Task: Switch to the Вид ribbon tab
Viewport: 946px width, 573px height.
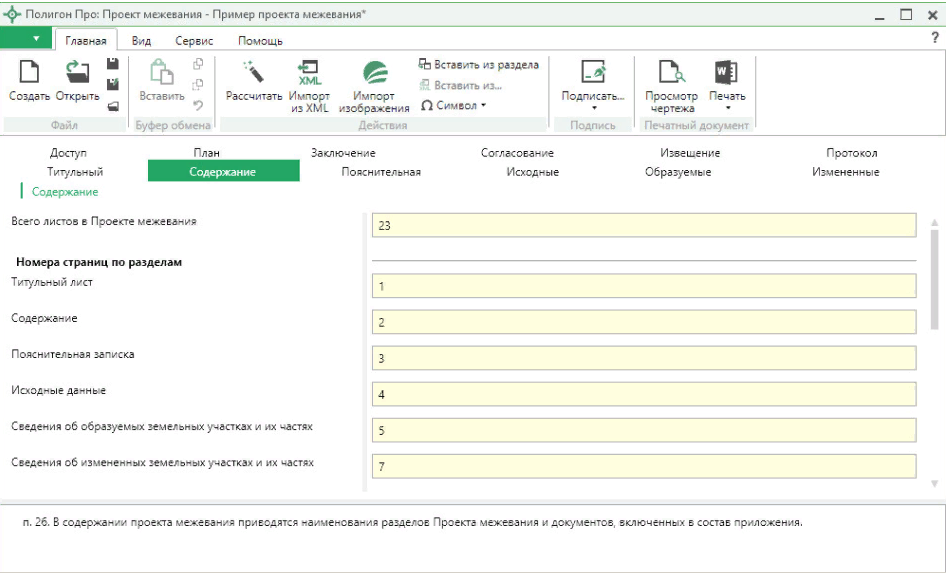Action: [x=142, y=41]
